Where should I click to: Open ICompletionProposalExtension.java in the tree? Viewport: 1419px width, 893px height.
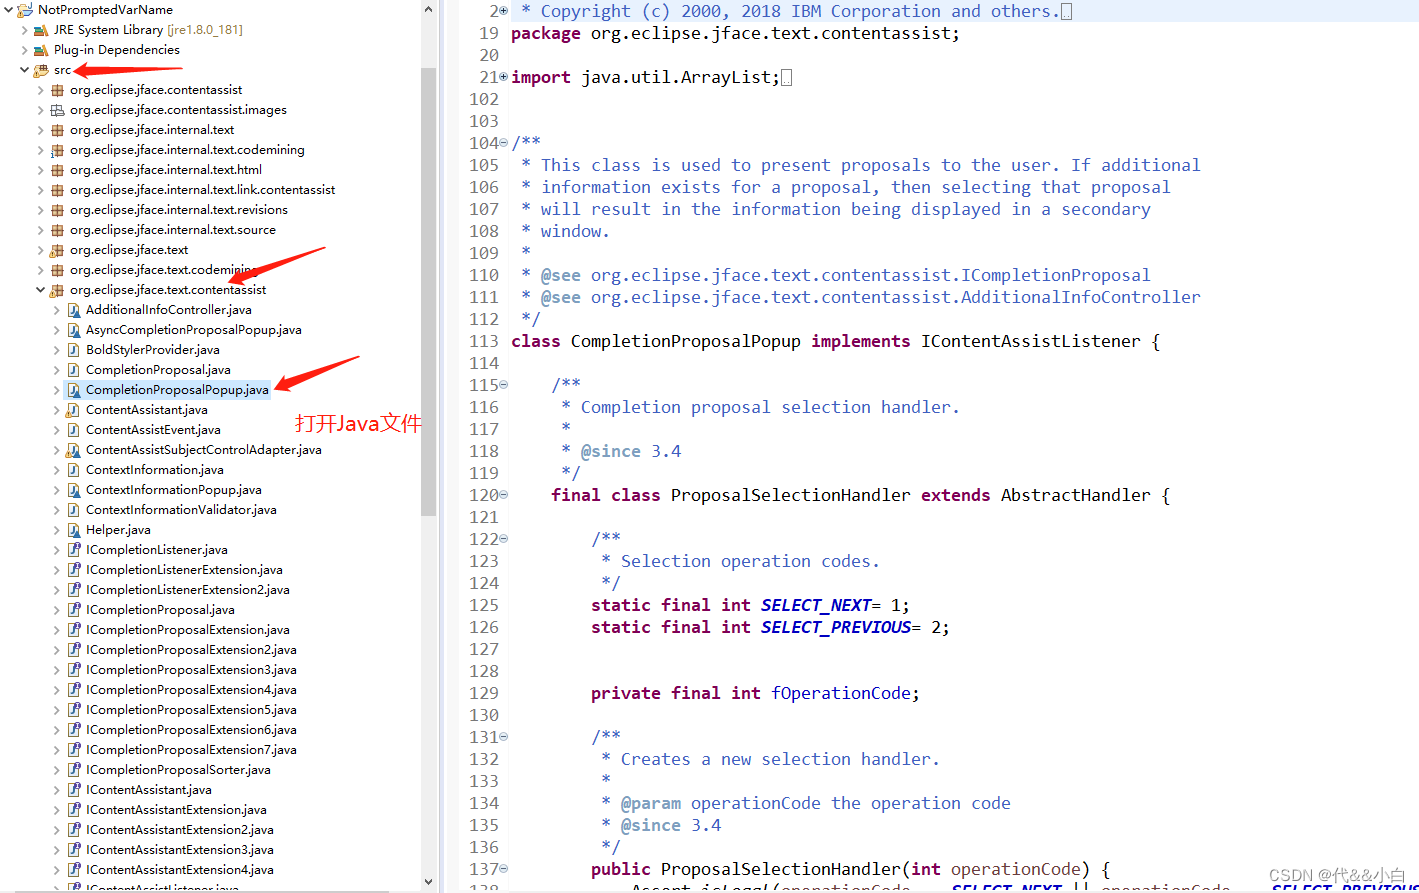click(188, 630)
